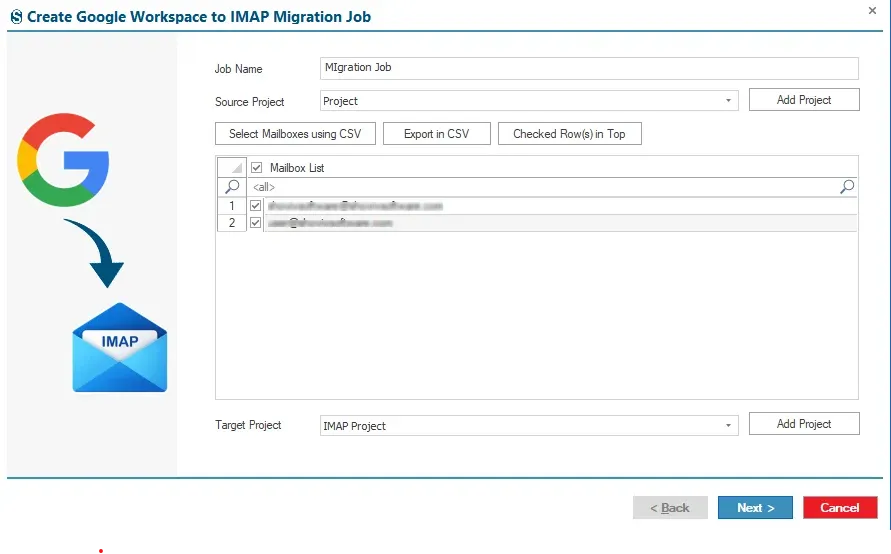Click Select Mailboxes using CSV button
Screen dimensions: 891x554
[295, 134]
